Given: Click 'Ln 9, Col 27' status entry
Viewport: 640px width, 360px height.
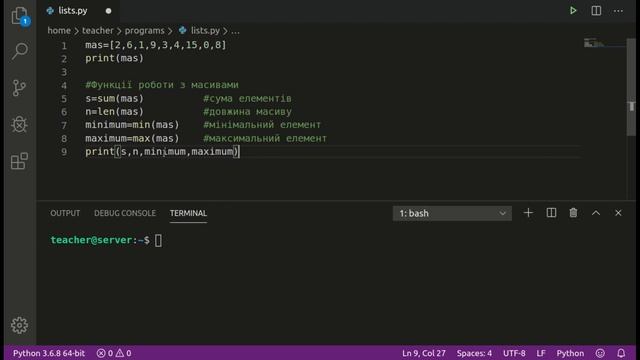Looking at the screenshot, I should tap(424, 353).
